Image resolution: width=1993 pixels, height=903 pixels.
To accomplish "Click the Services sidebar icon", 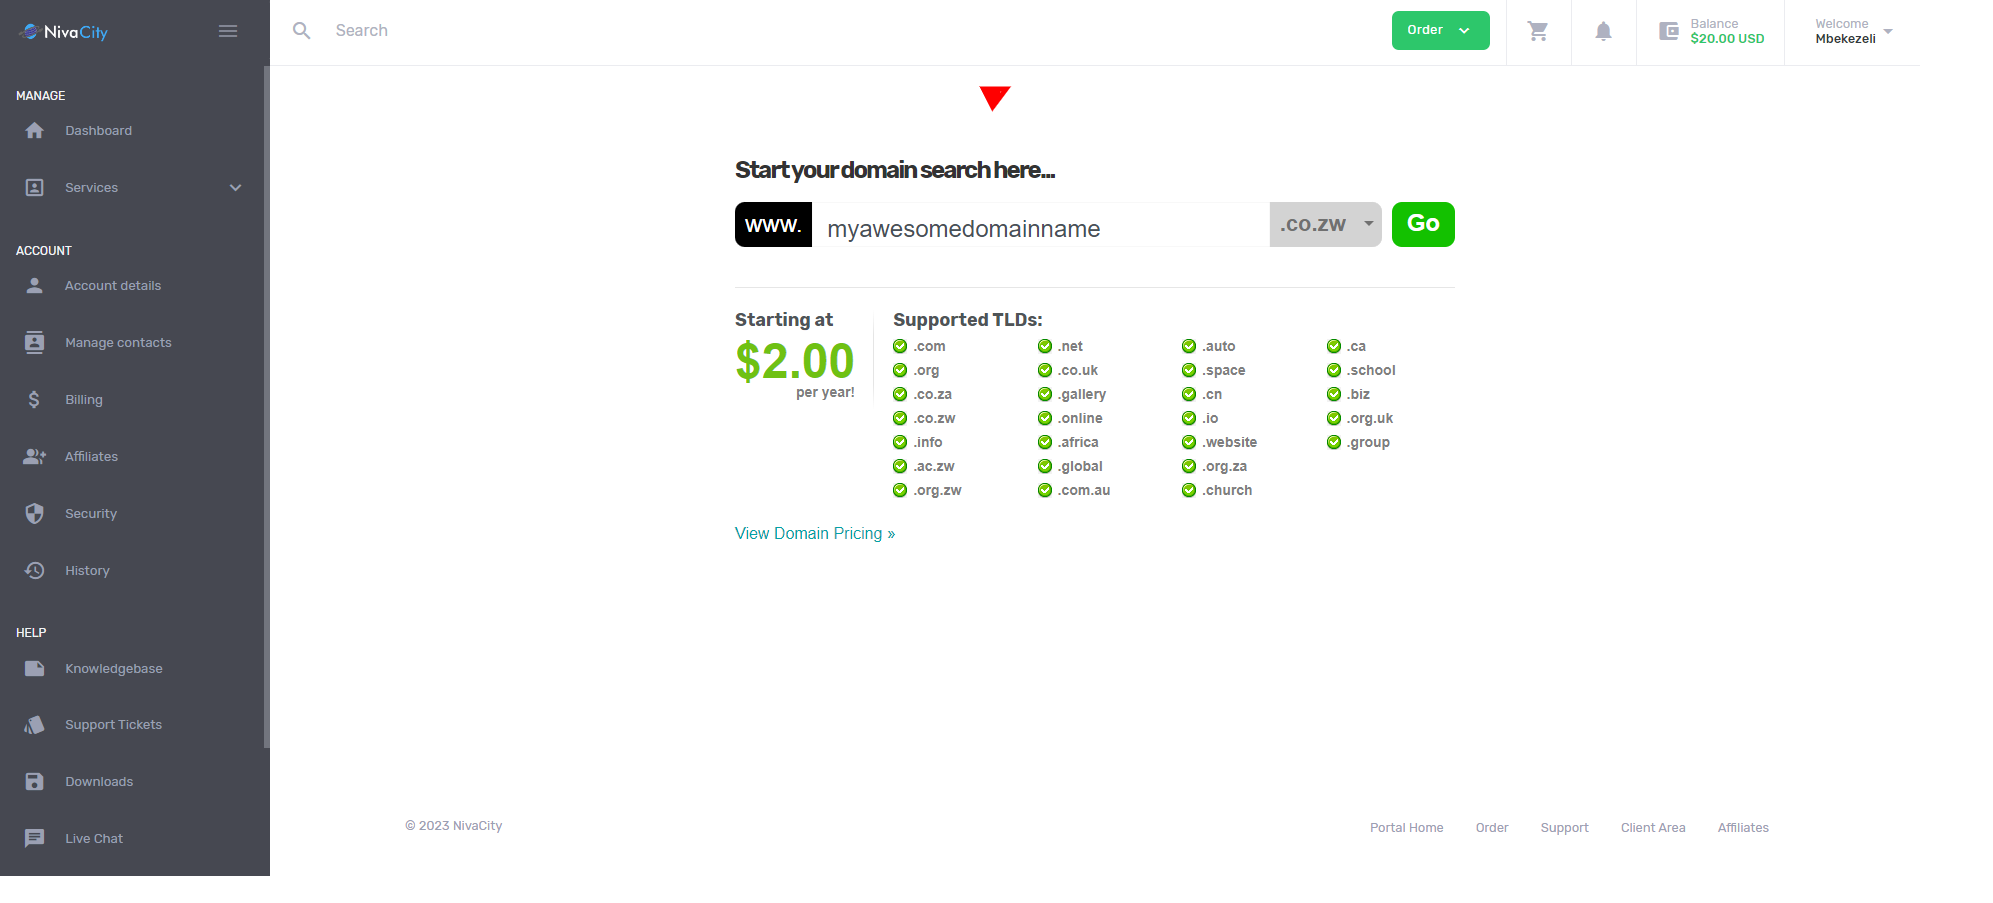I will coord(34,188).
